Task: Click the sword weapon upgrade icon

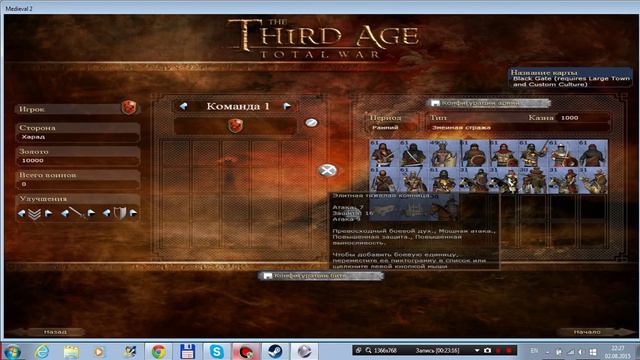Action: pyautogui.click(x=78, y=213)
